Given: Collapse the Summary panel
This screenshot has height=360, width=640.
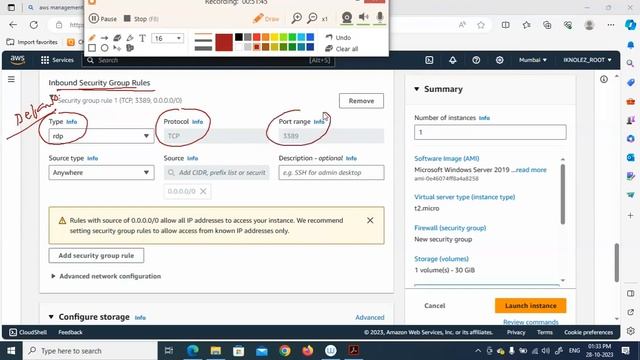Looking at the screenshot, I should coord(417,89).
